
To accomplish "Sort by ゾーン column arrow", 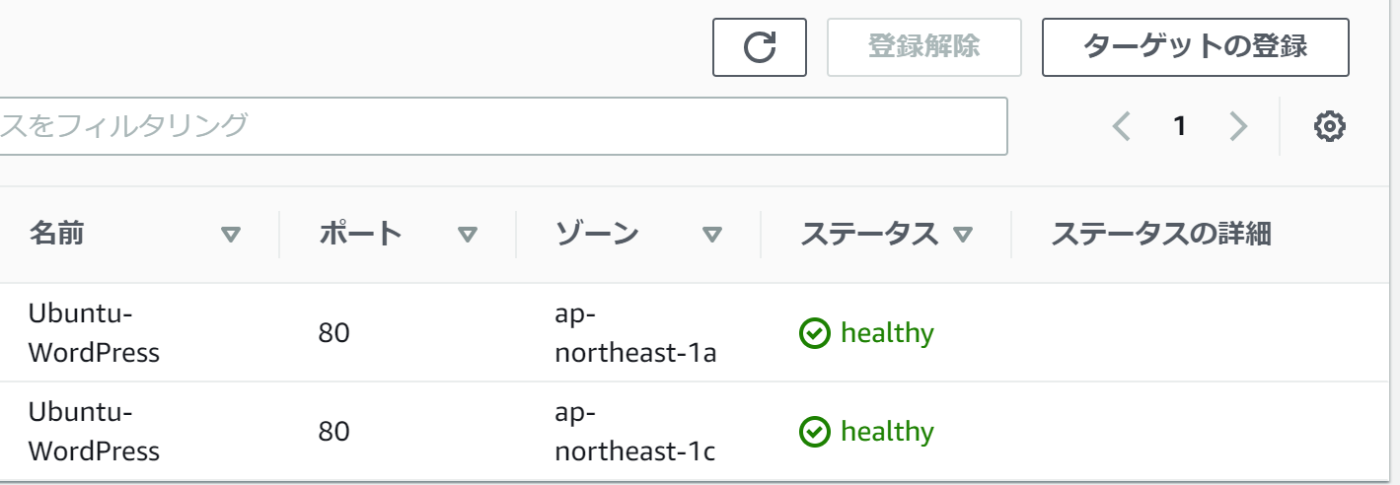I will click(x=712, y=235).
